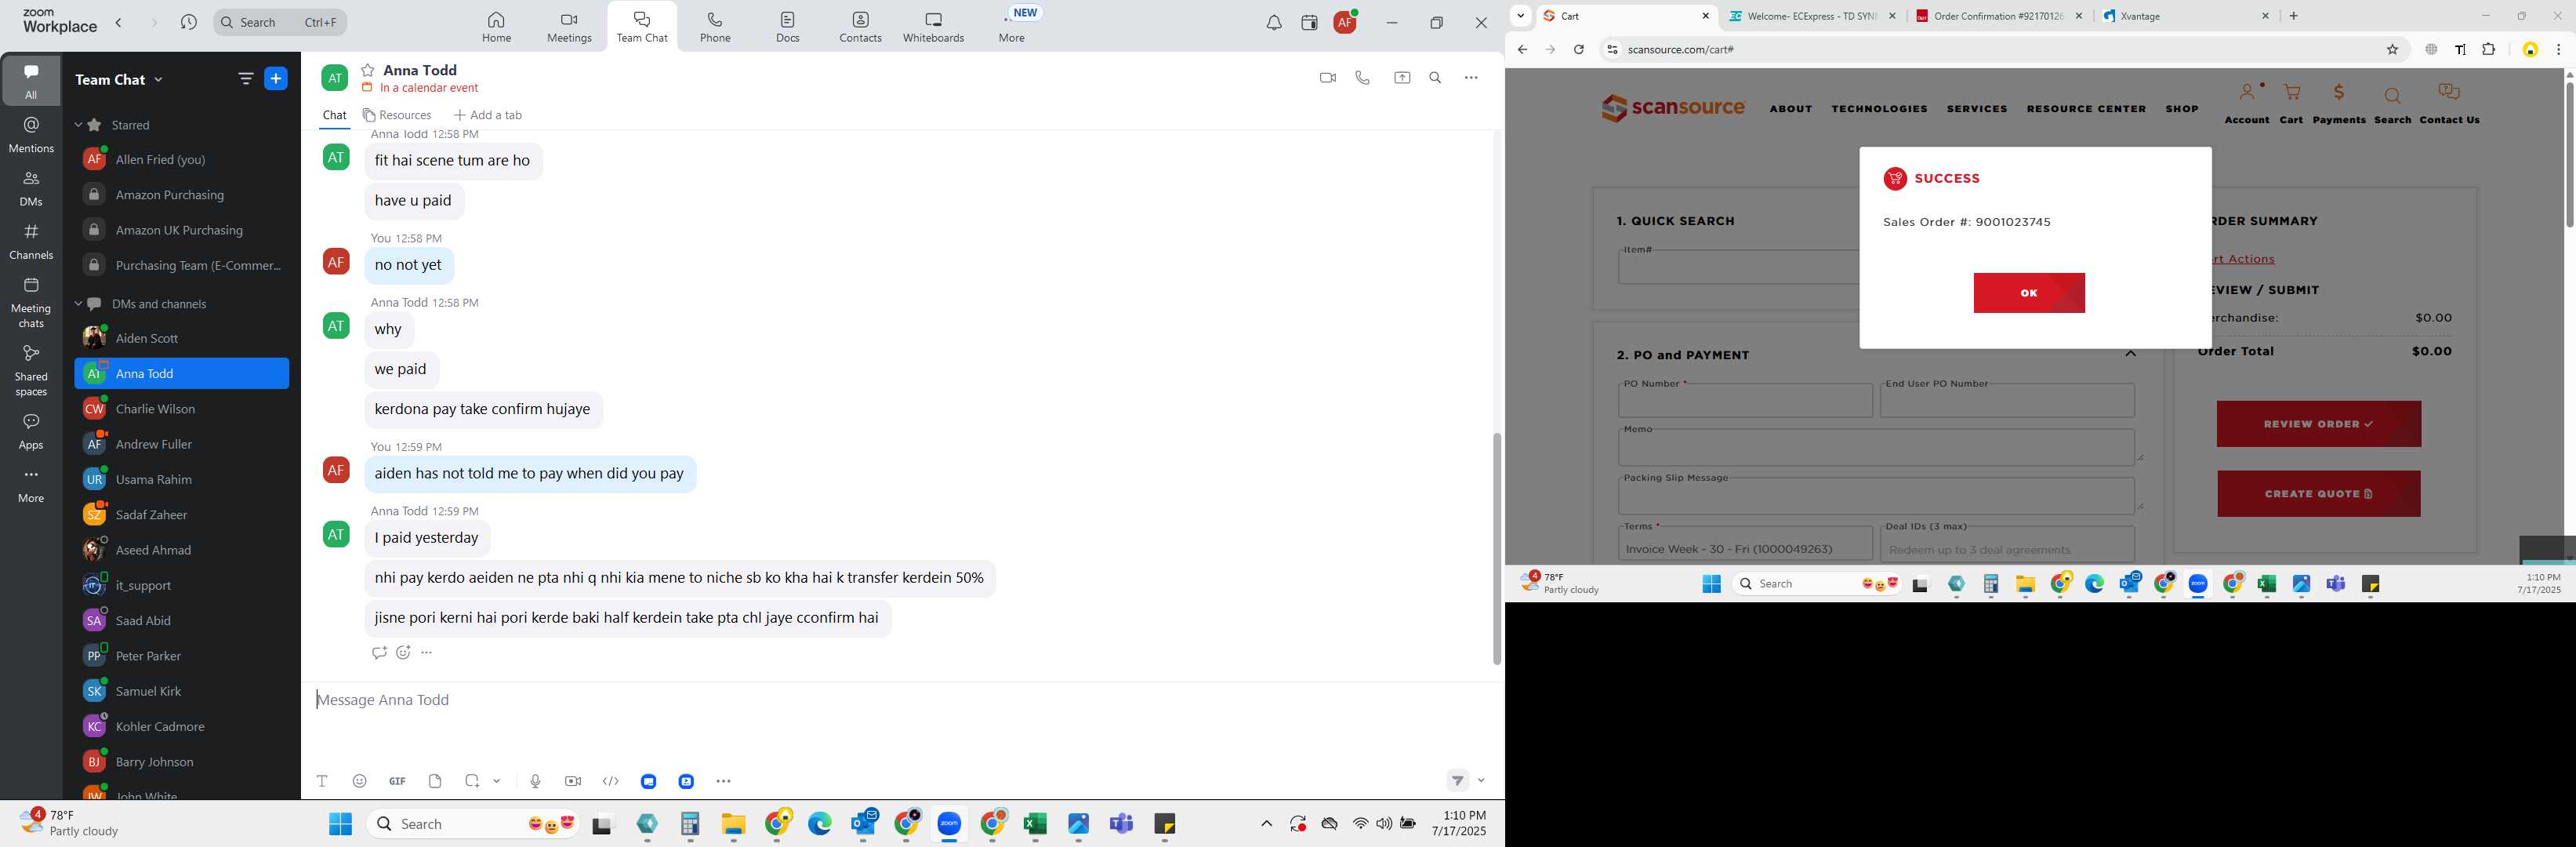This screenshot has height=847, width=2576.
Task: Open Excel from the taskbar
Action: click(1035, 824)
